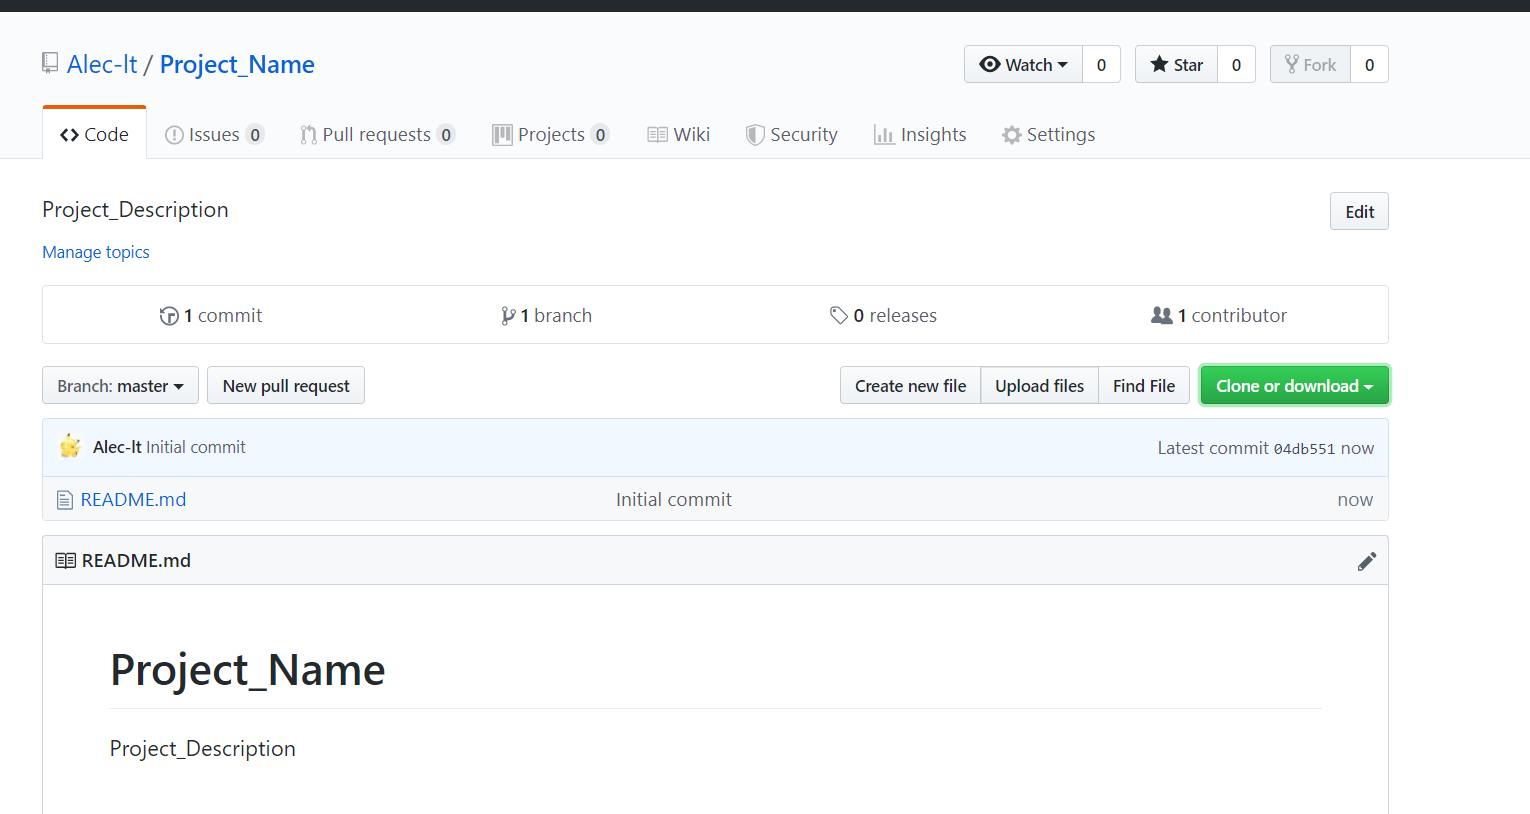View the Insights tab
Viewport: 1530px width, 814px height.
click(x=920, y=135)
